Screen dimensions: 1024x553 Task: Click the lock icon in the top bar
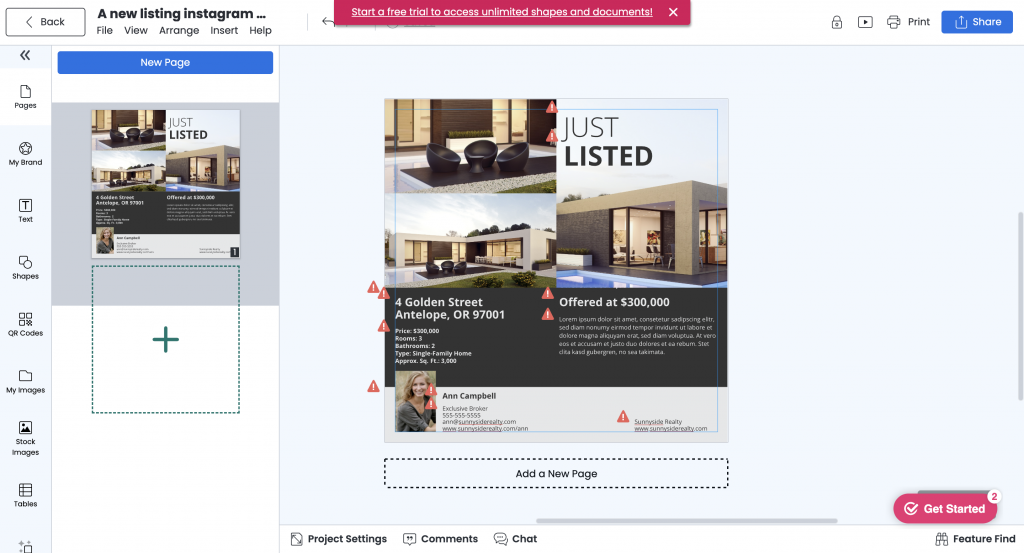[x=837, y=22]
